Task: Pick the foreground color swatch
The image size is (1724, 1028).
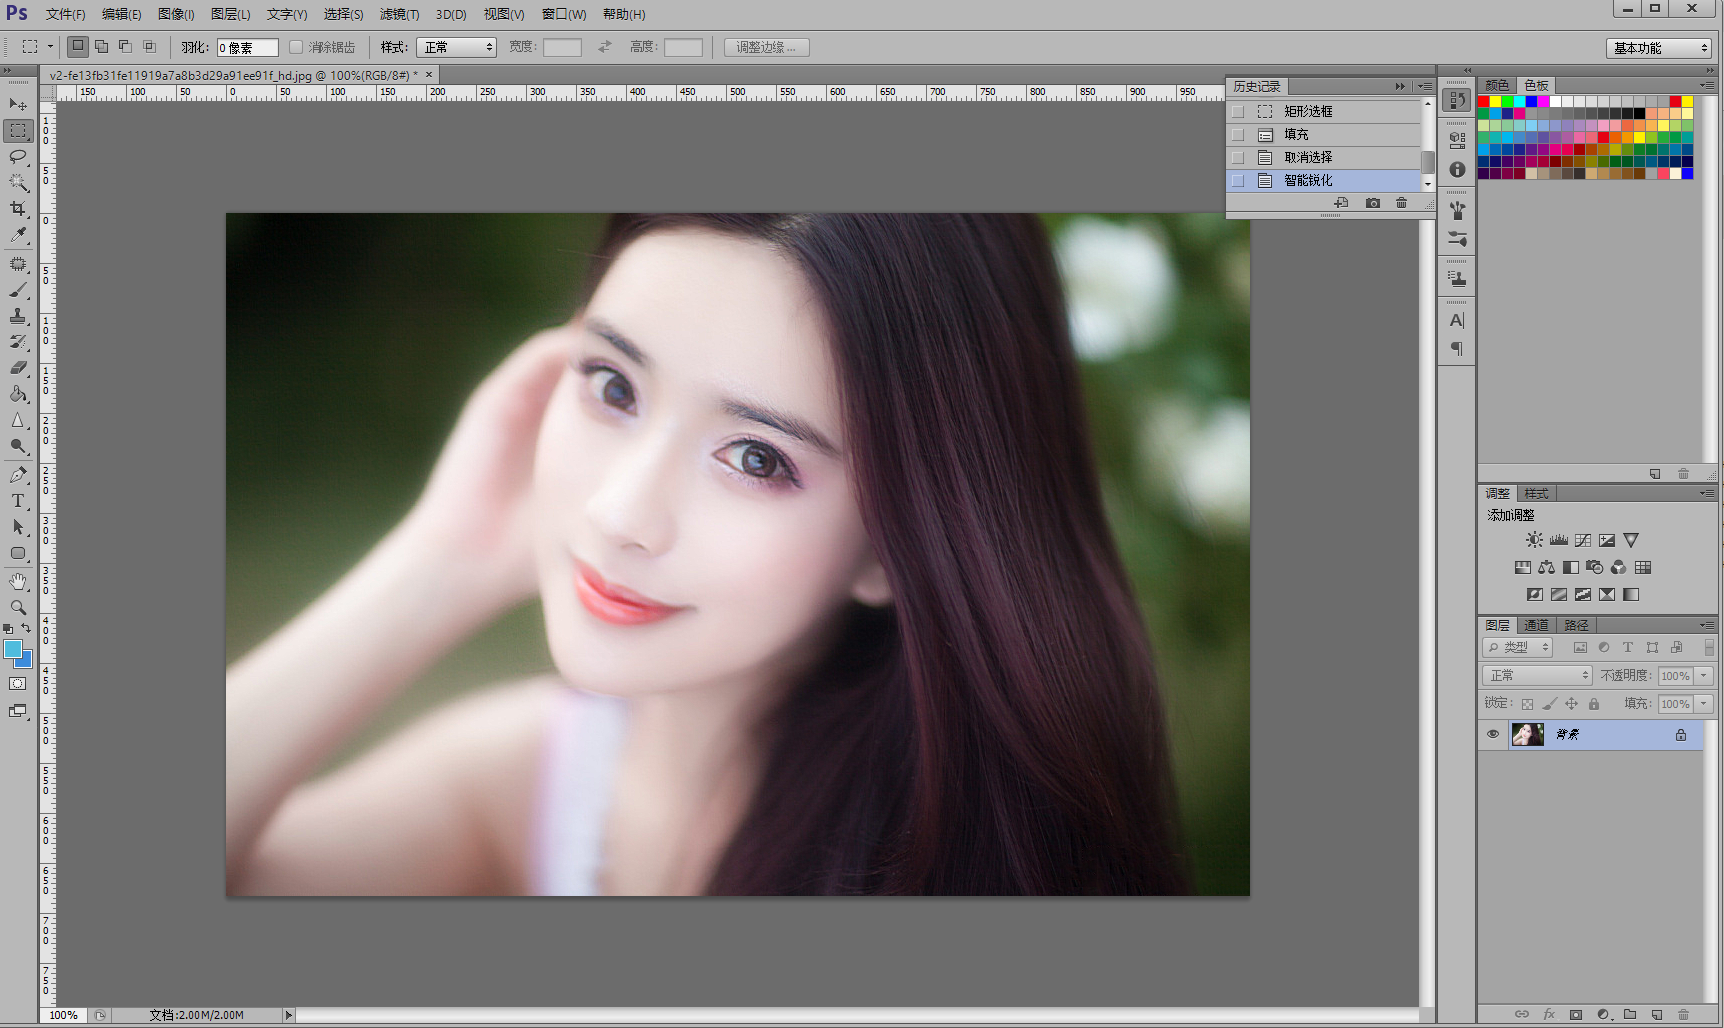Action: (x=13, y=649)
